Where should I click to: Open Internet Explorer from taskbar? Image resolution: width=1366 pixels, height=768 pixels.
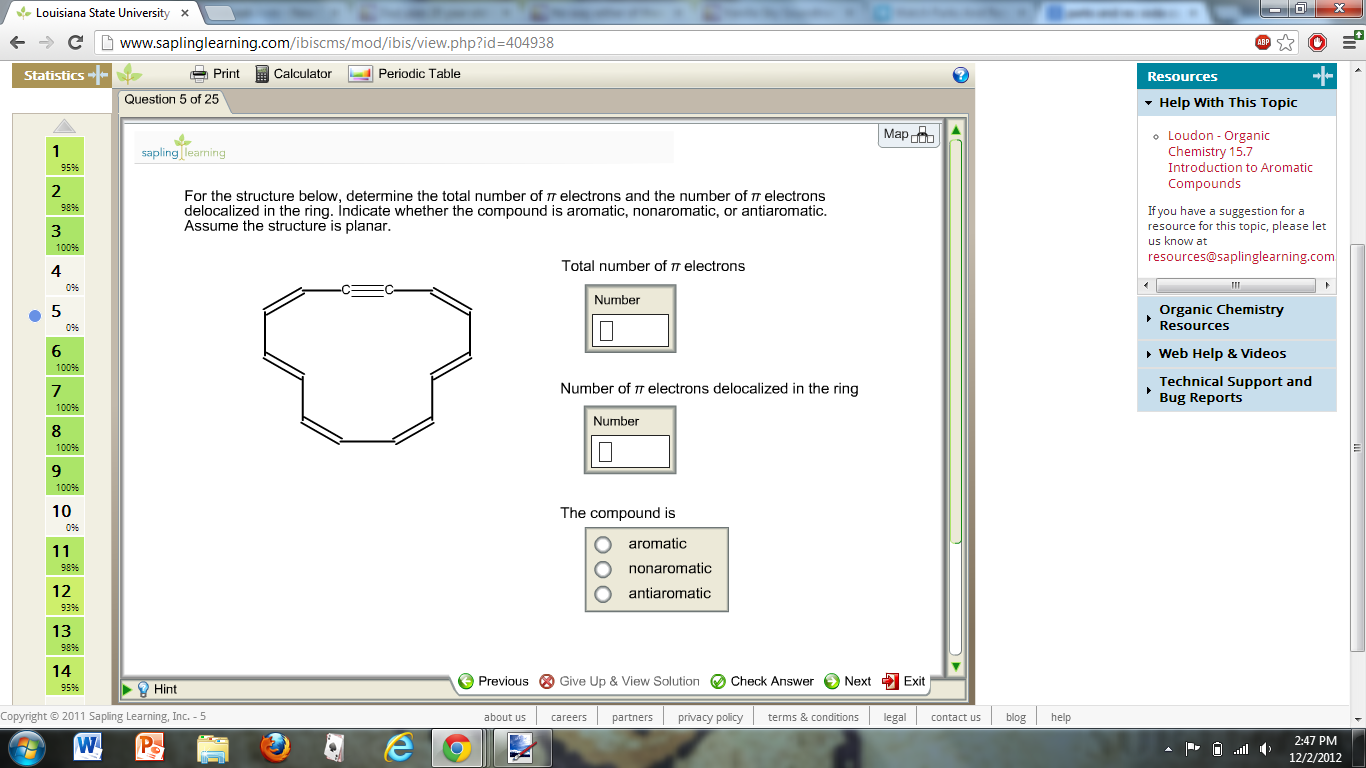(x=397, y=748)
